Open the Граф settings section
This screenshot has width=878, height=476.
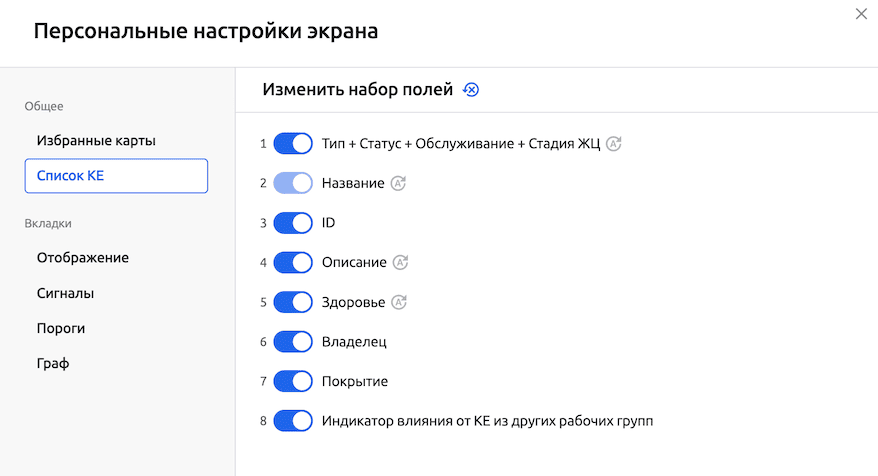coord(53,363)
